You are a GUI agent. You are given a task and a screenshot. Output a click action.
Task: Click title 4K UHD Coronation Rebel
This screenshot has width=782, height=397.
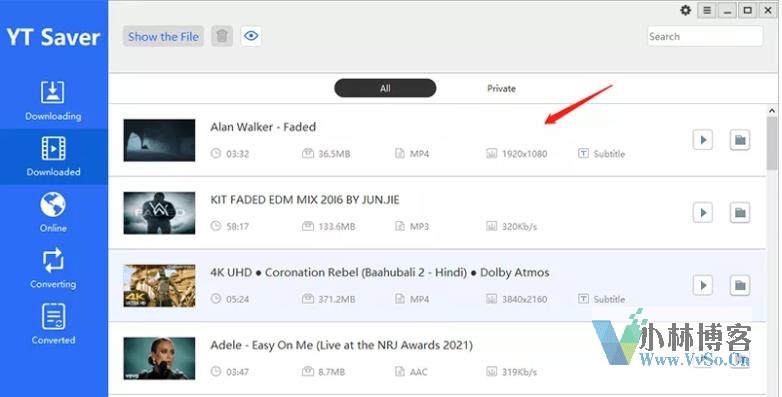pos(380,273)
